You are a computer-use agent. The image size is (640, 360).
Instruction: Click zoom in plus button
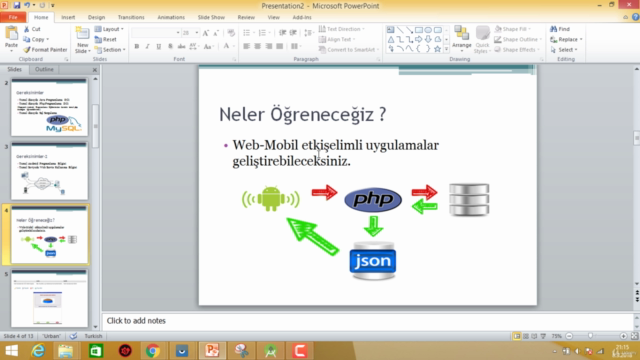pos(623,336)
